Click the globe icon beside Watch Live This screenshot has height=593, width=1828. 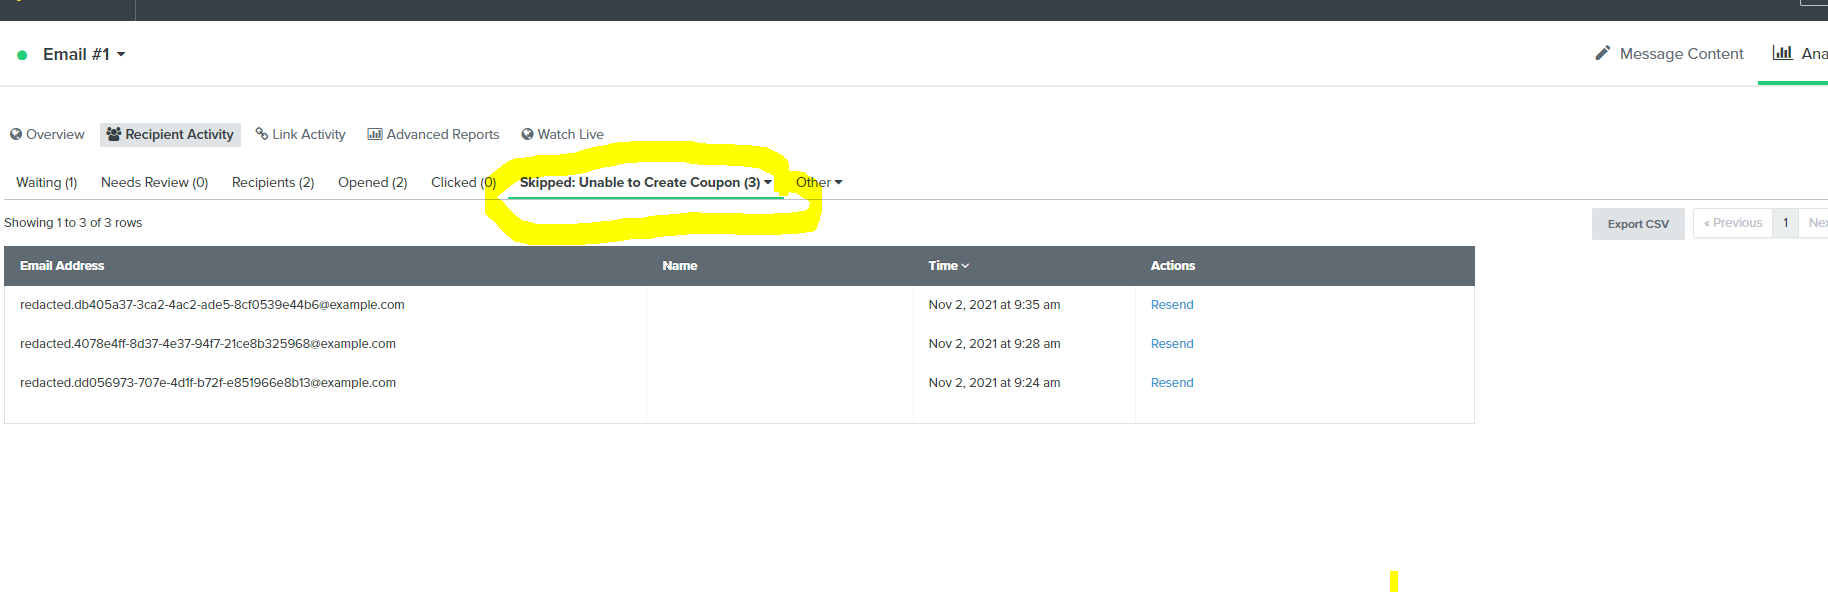click(527, 134)
